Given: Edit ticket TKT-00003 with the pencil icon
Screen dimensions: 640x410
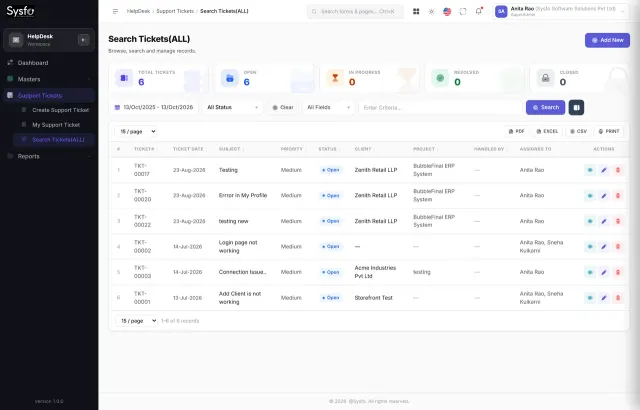Looking at the screenshot, I should tap(604, 272).
